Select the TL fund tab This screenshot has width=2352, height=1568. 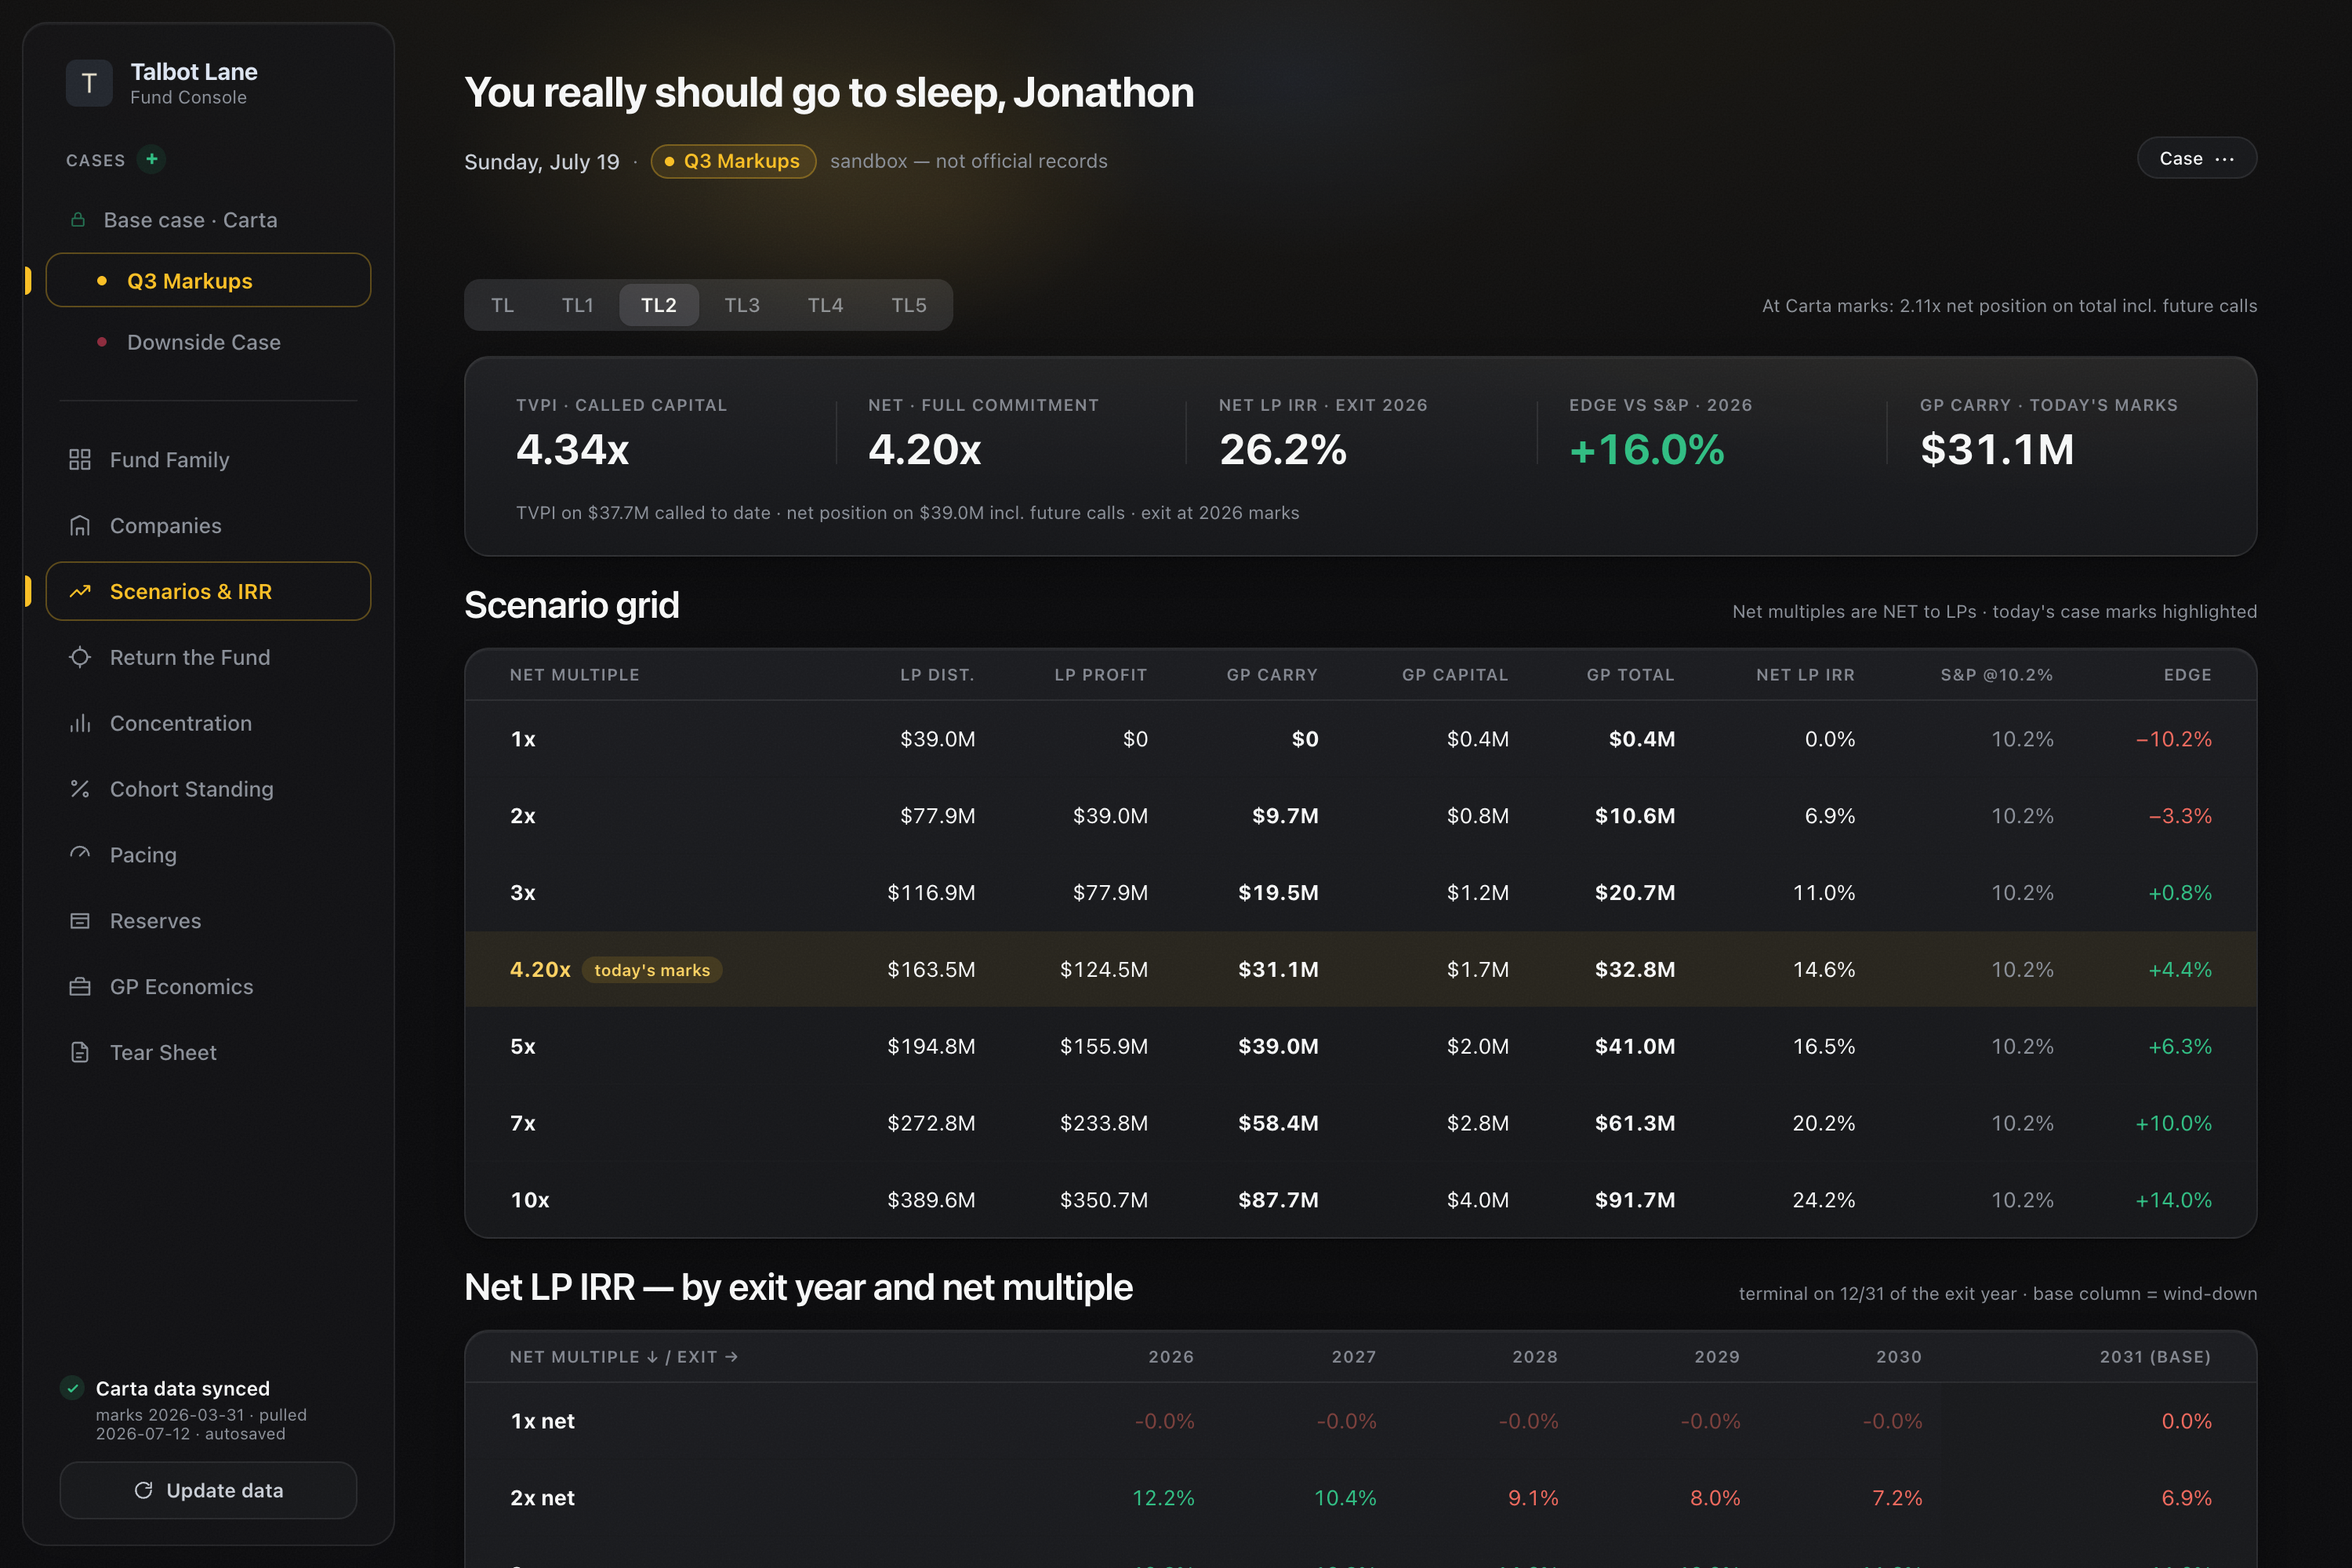click(x=502, y=305)
